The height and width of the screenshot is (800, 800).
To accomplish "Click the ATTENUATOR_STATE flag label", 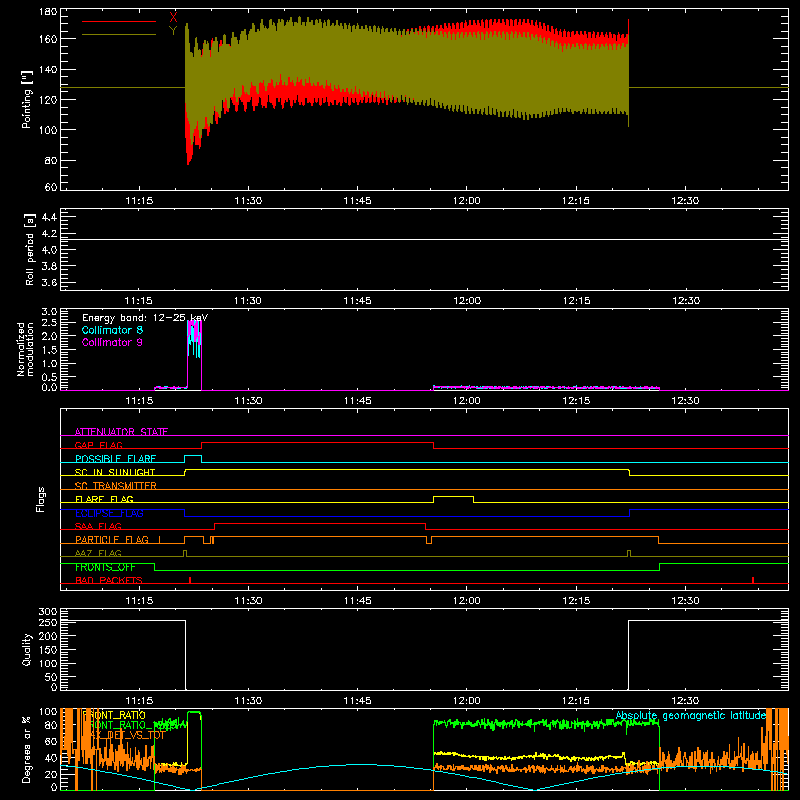I will coord(121,432).
